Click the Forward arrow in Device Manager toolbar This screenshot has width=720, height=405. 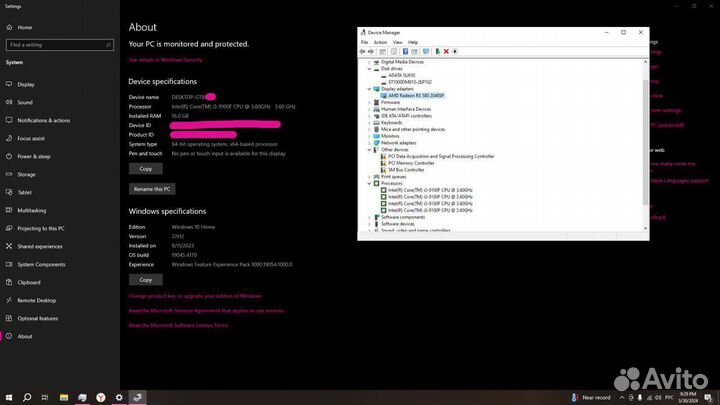pyautogui.click(x=371, y=51)
